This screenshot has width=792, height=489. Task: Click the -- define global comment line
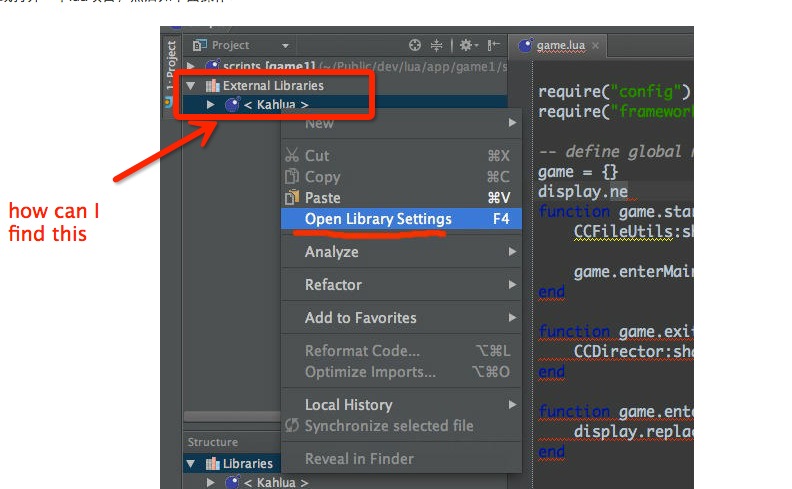click(x=615, y=152)
